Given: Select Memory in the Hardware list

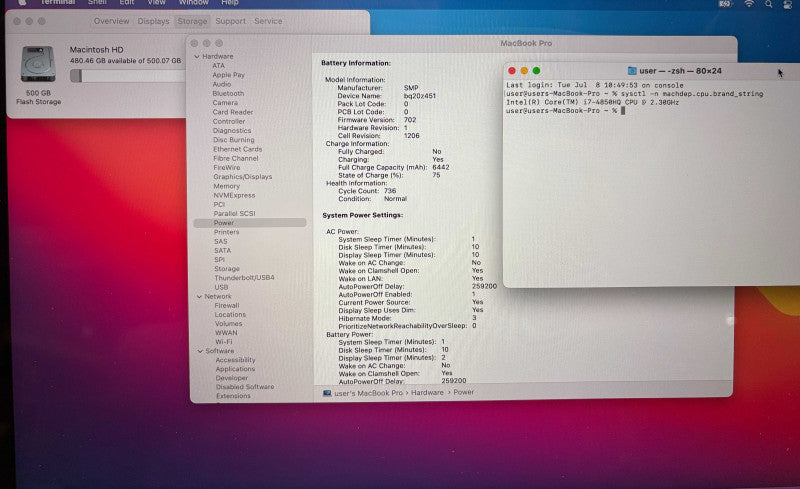Looking at the screenshot, I should pyautogui.click(x=227, y=186).
